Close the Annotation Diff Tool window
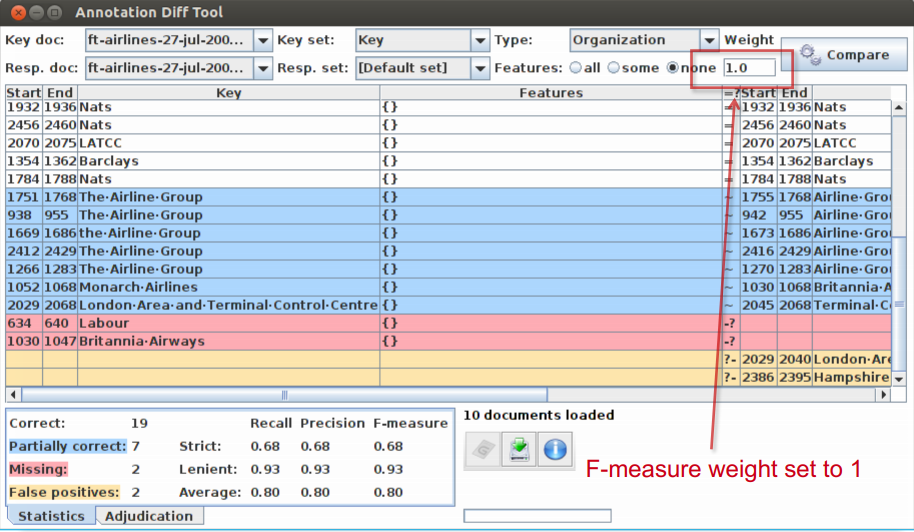The height and width of the screenshot is (532, 914). point(18,12)
